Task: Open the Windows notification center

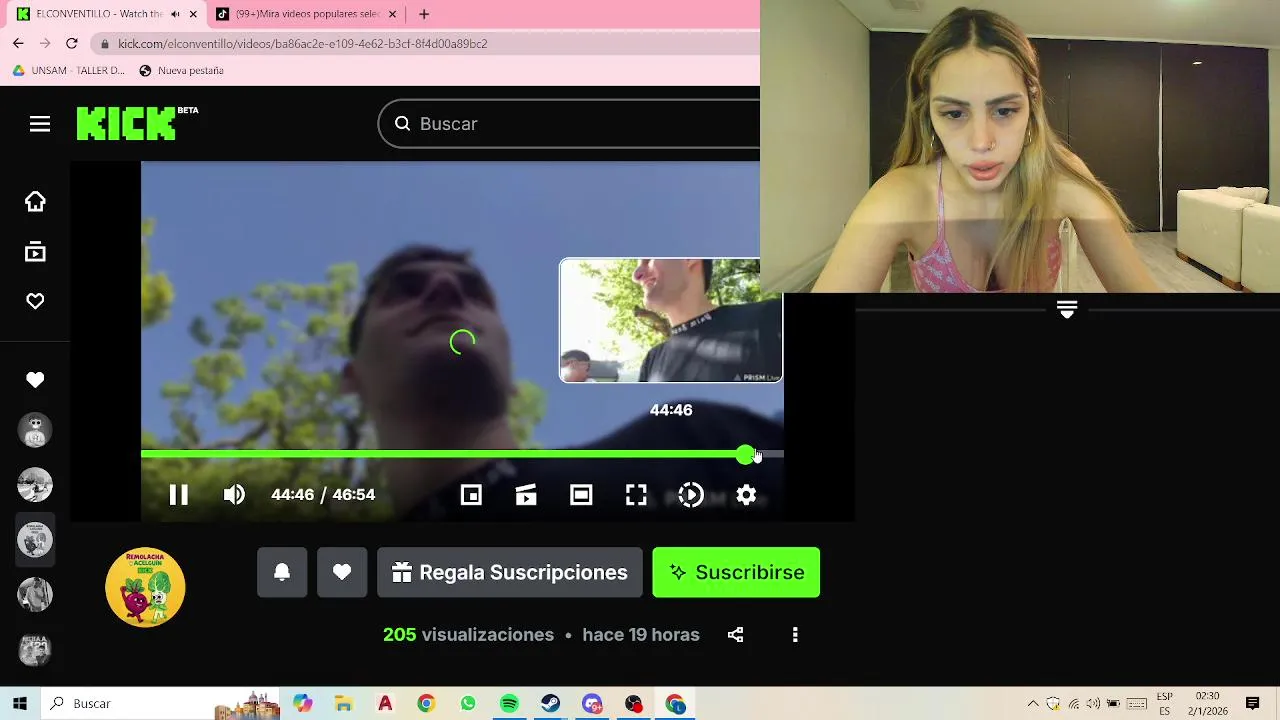Action: (1252, 704)
